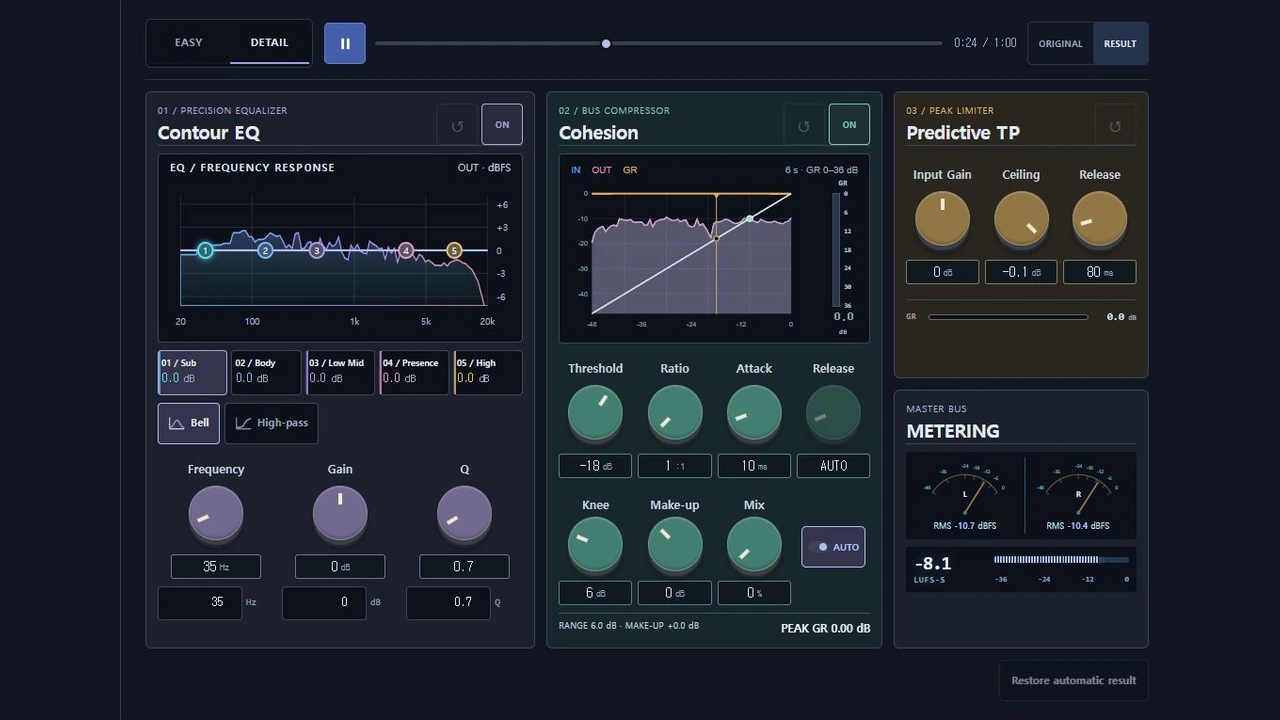Click the playback position slider handle
The image size is (1280, 720).
(x=606, y=44)
